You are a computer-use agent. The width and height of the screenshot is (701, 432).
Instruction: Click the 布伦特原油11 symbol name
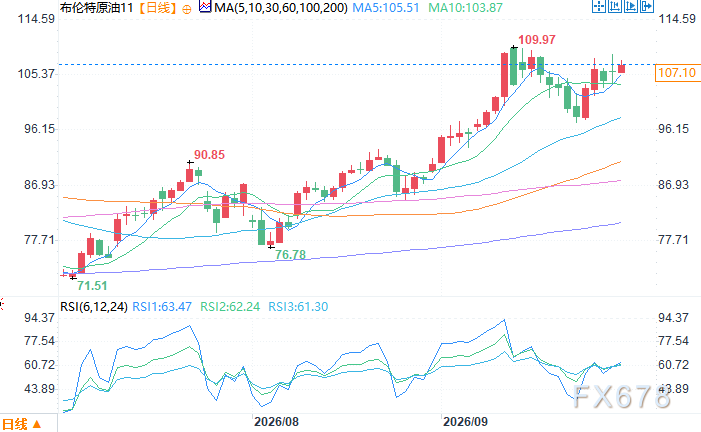coord(97,8)
